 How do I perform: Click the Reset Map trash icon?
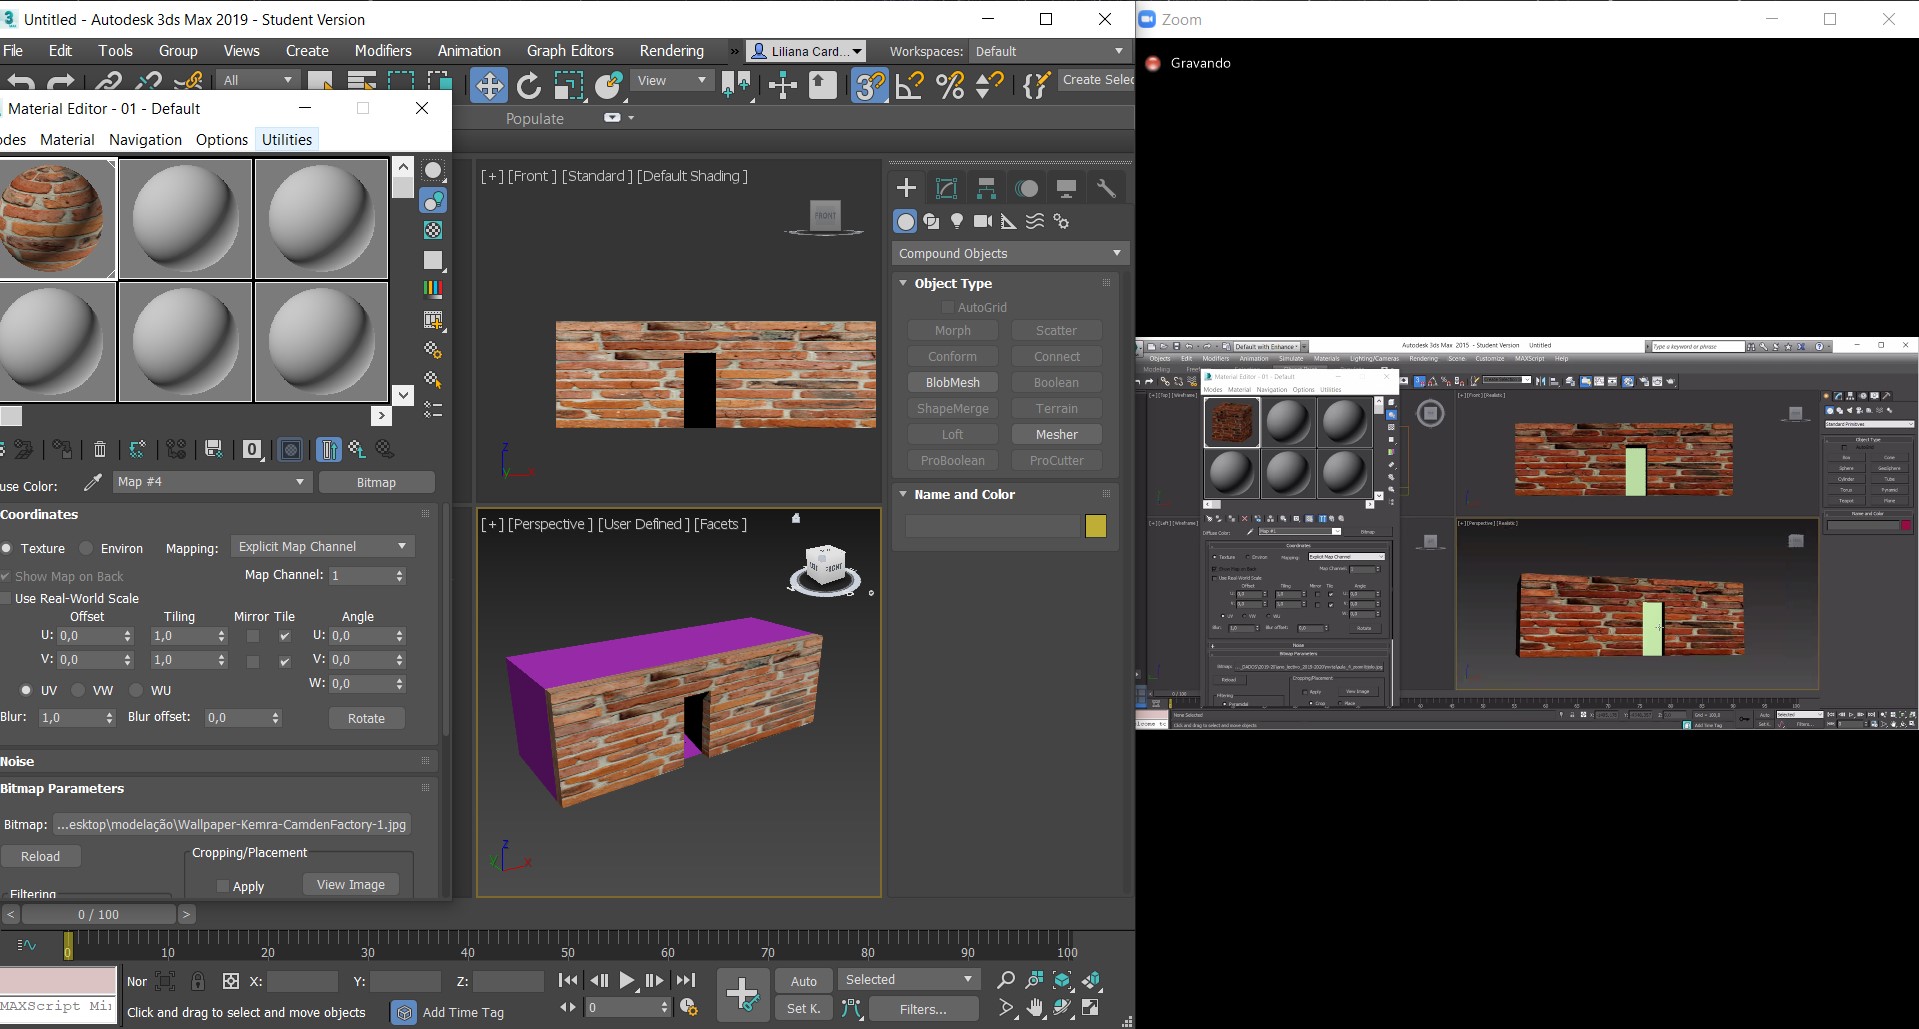coord(100,450)
